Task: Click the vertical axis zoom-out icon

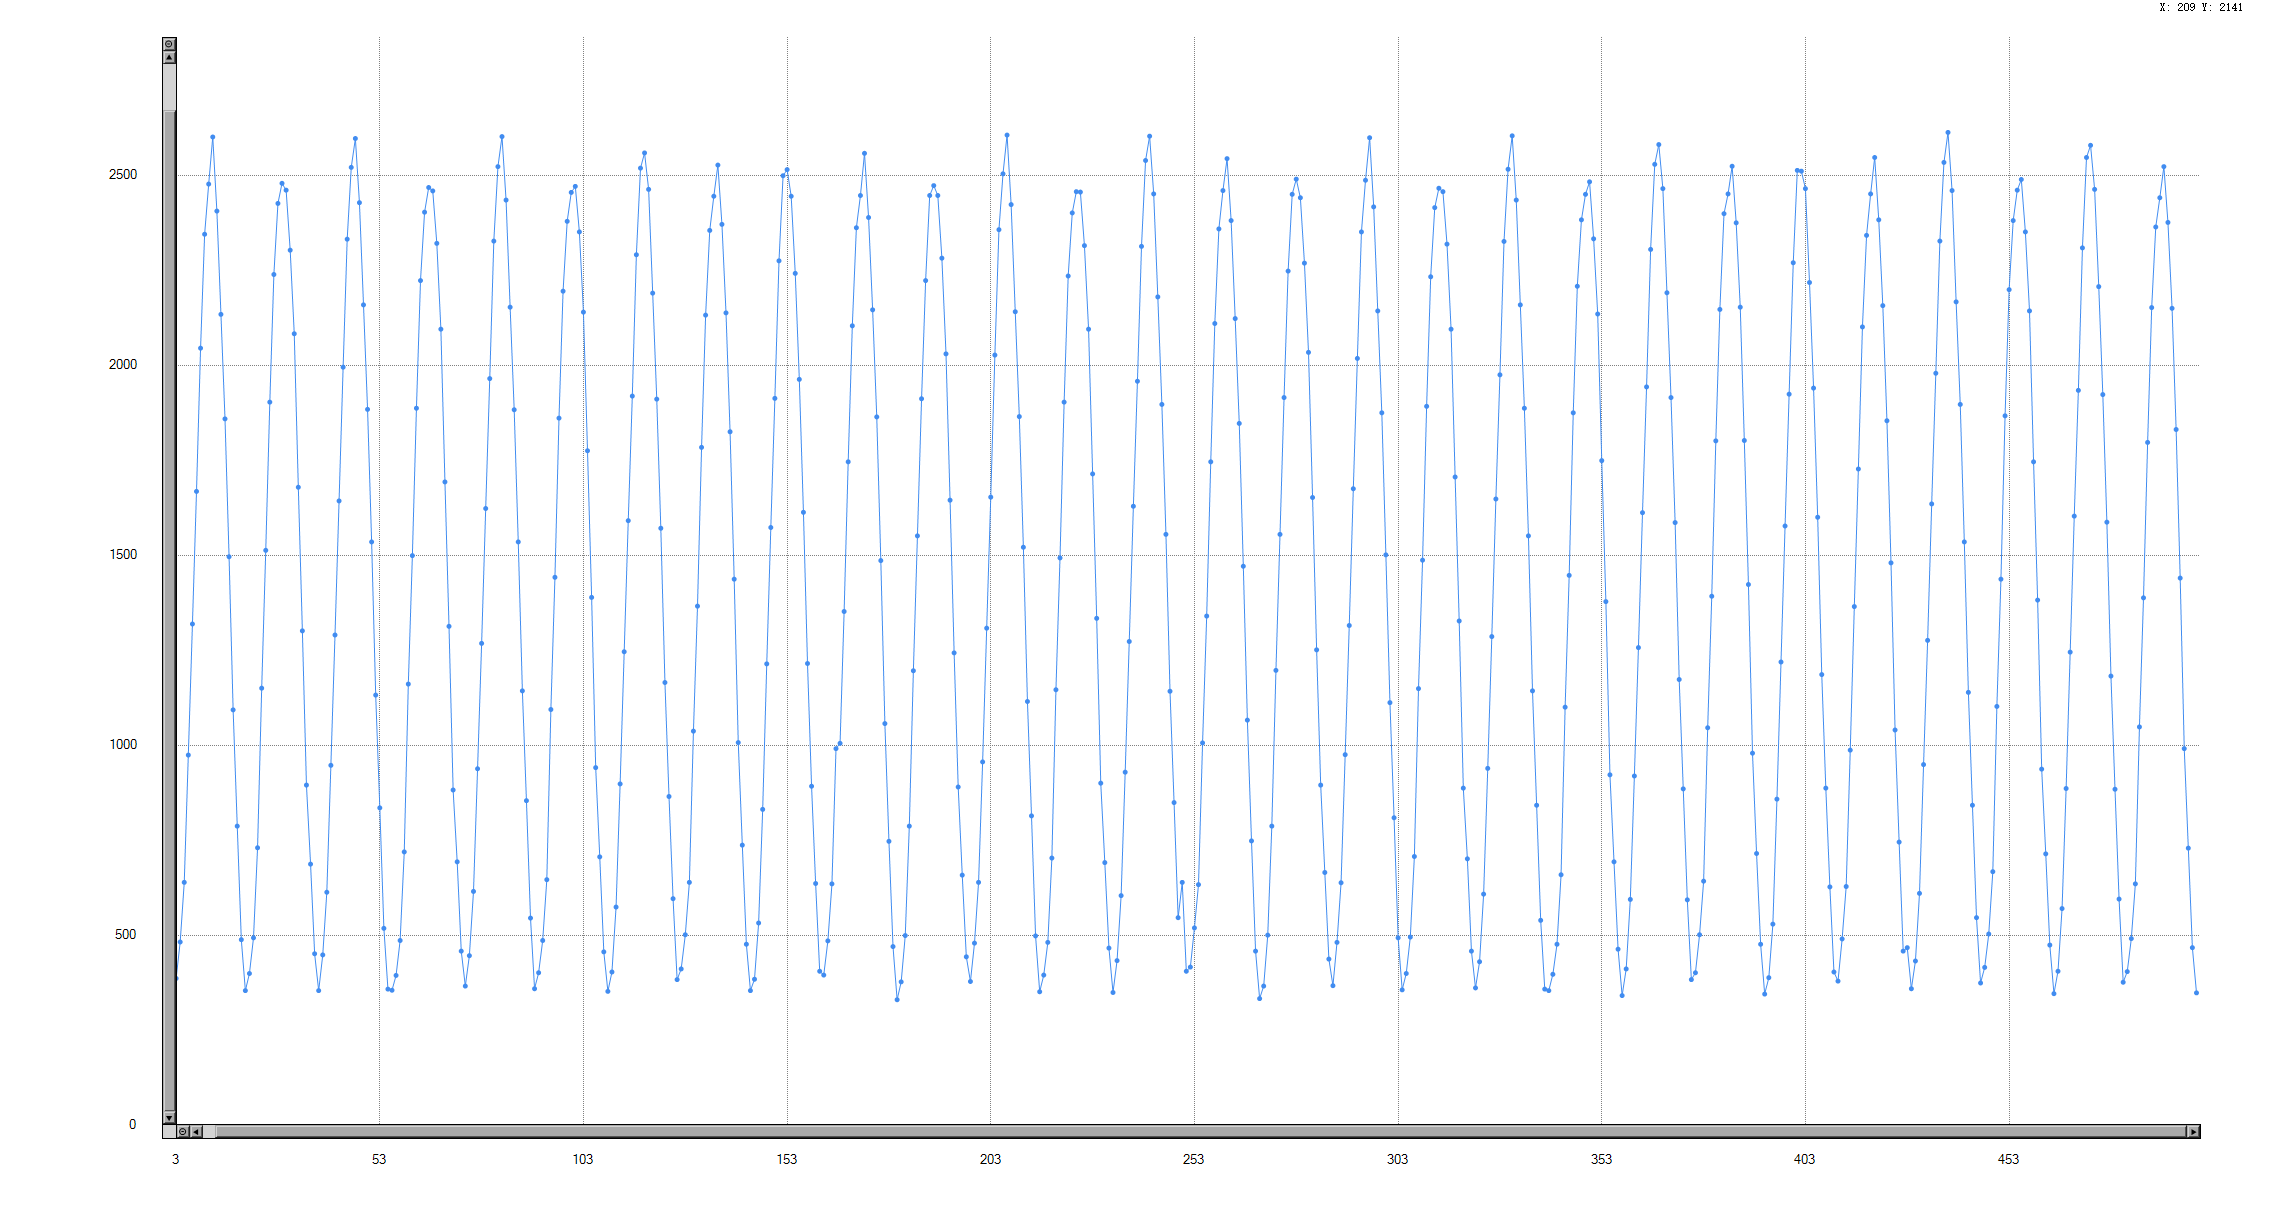Action: 169,44
